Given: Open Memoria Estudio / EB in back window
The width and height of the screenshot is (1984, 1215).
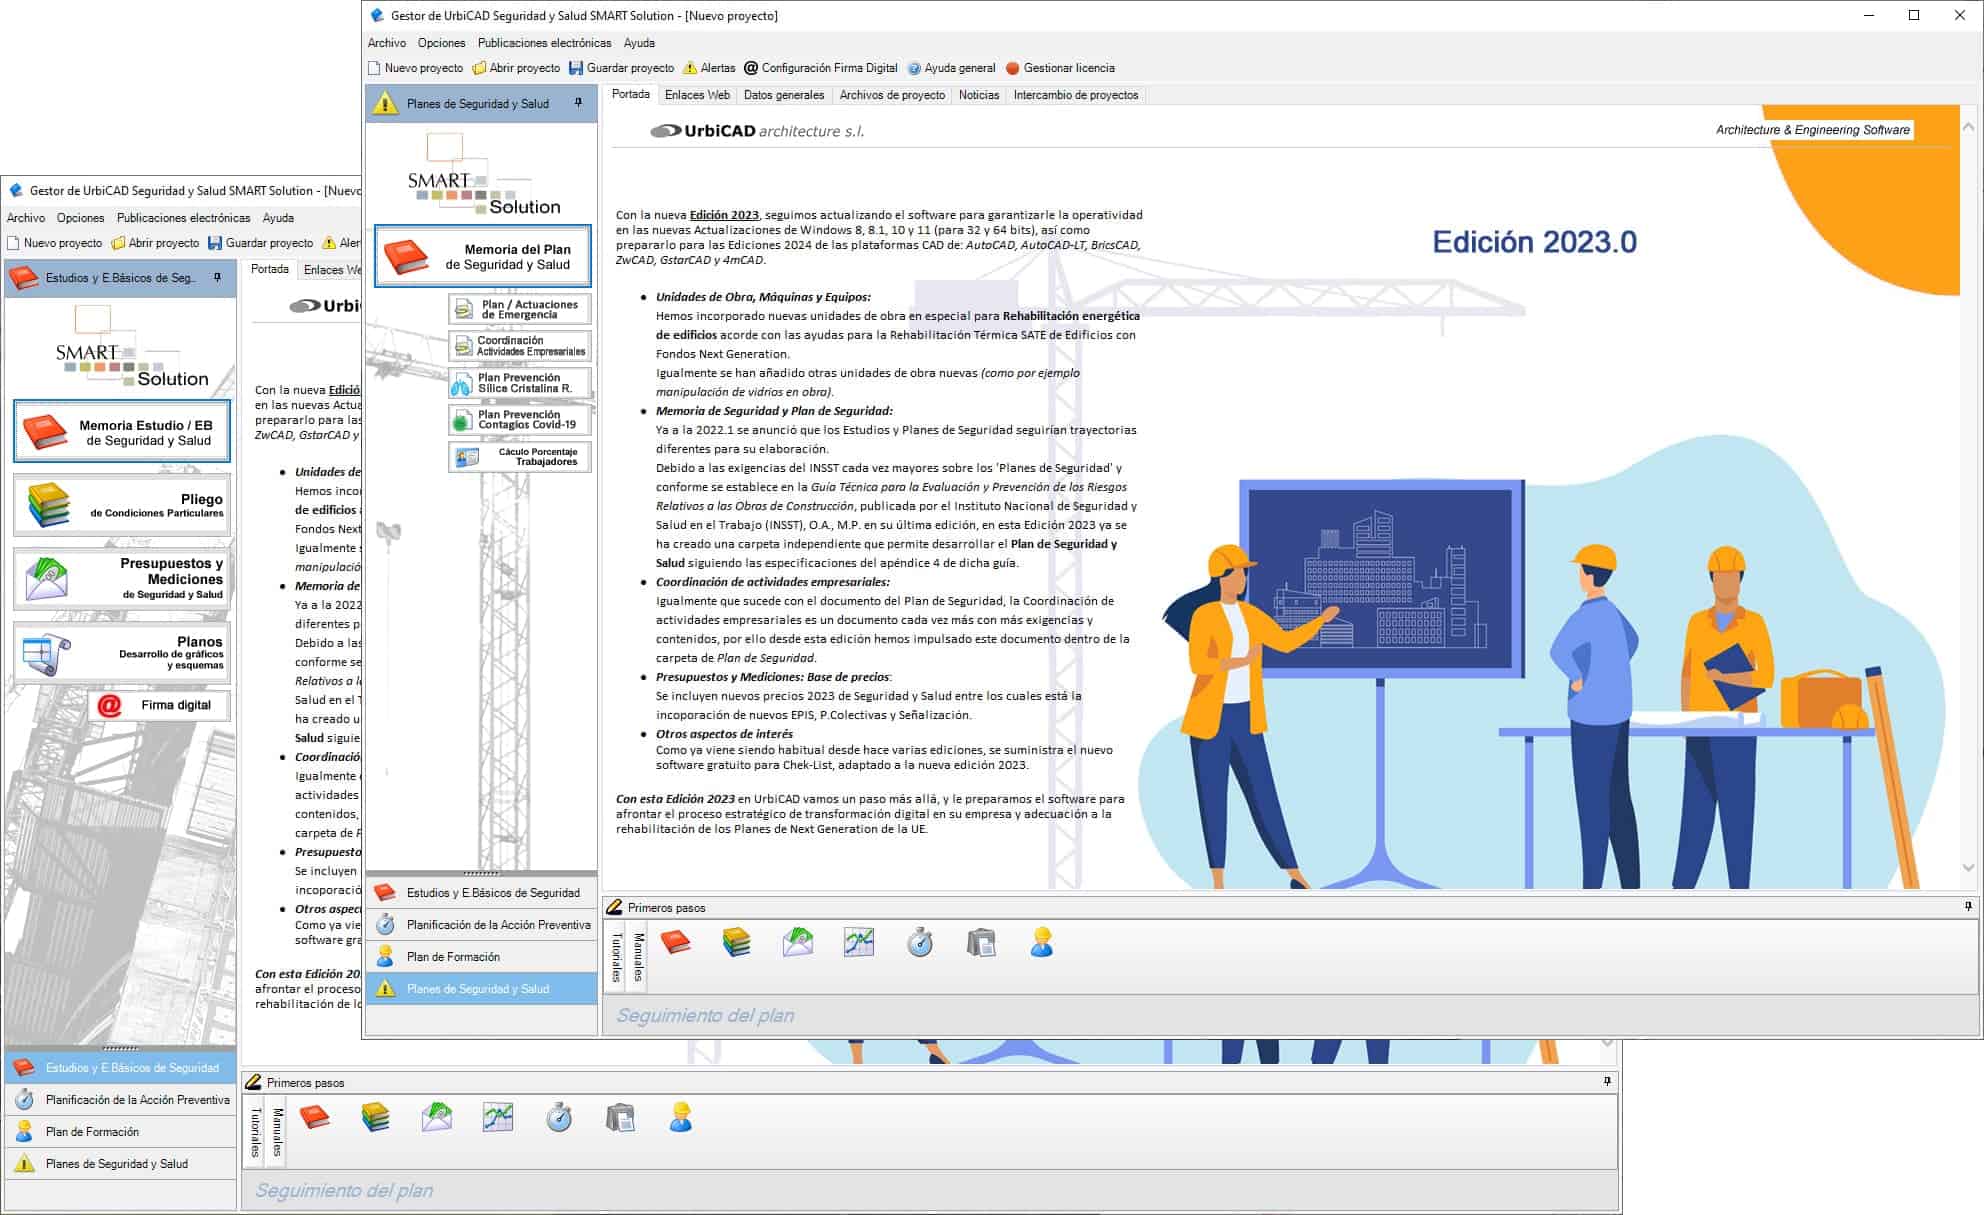Looking at the screenshot, I should click(x=122, y=432).
